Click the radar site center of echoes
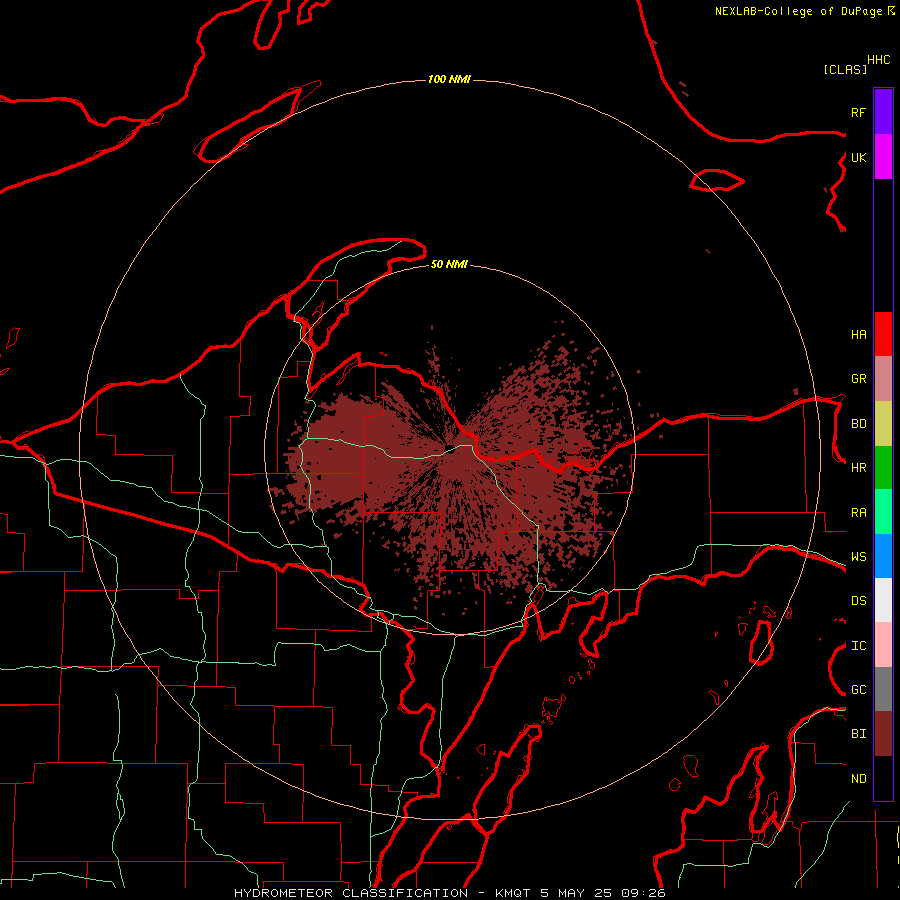This screenshot has width=900, height=900. click(x=450, y=451)
